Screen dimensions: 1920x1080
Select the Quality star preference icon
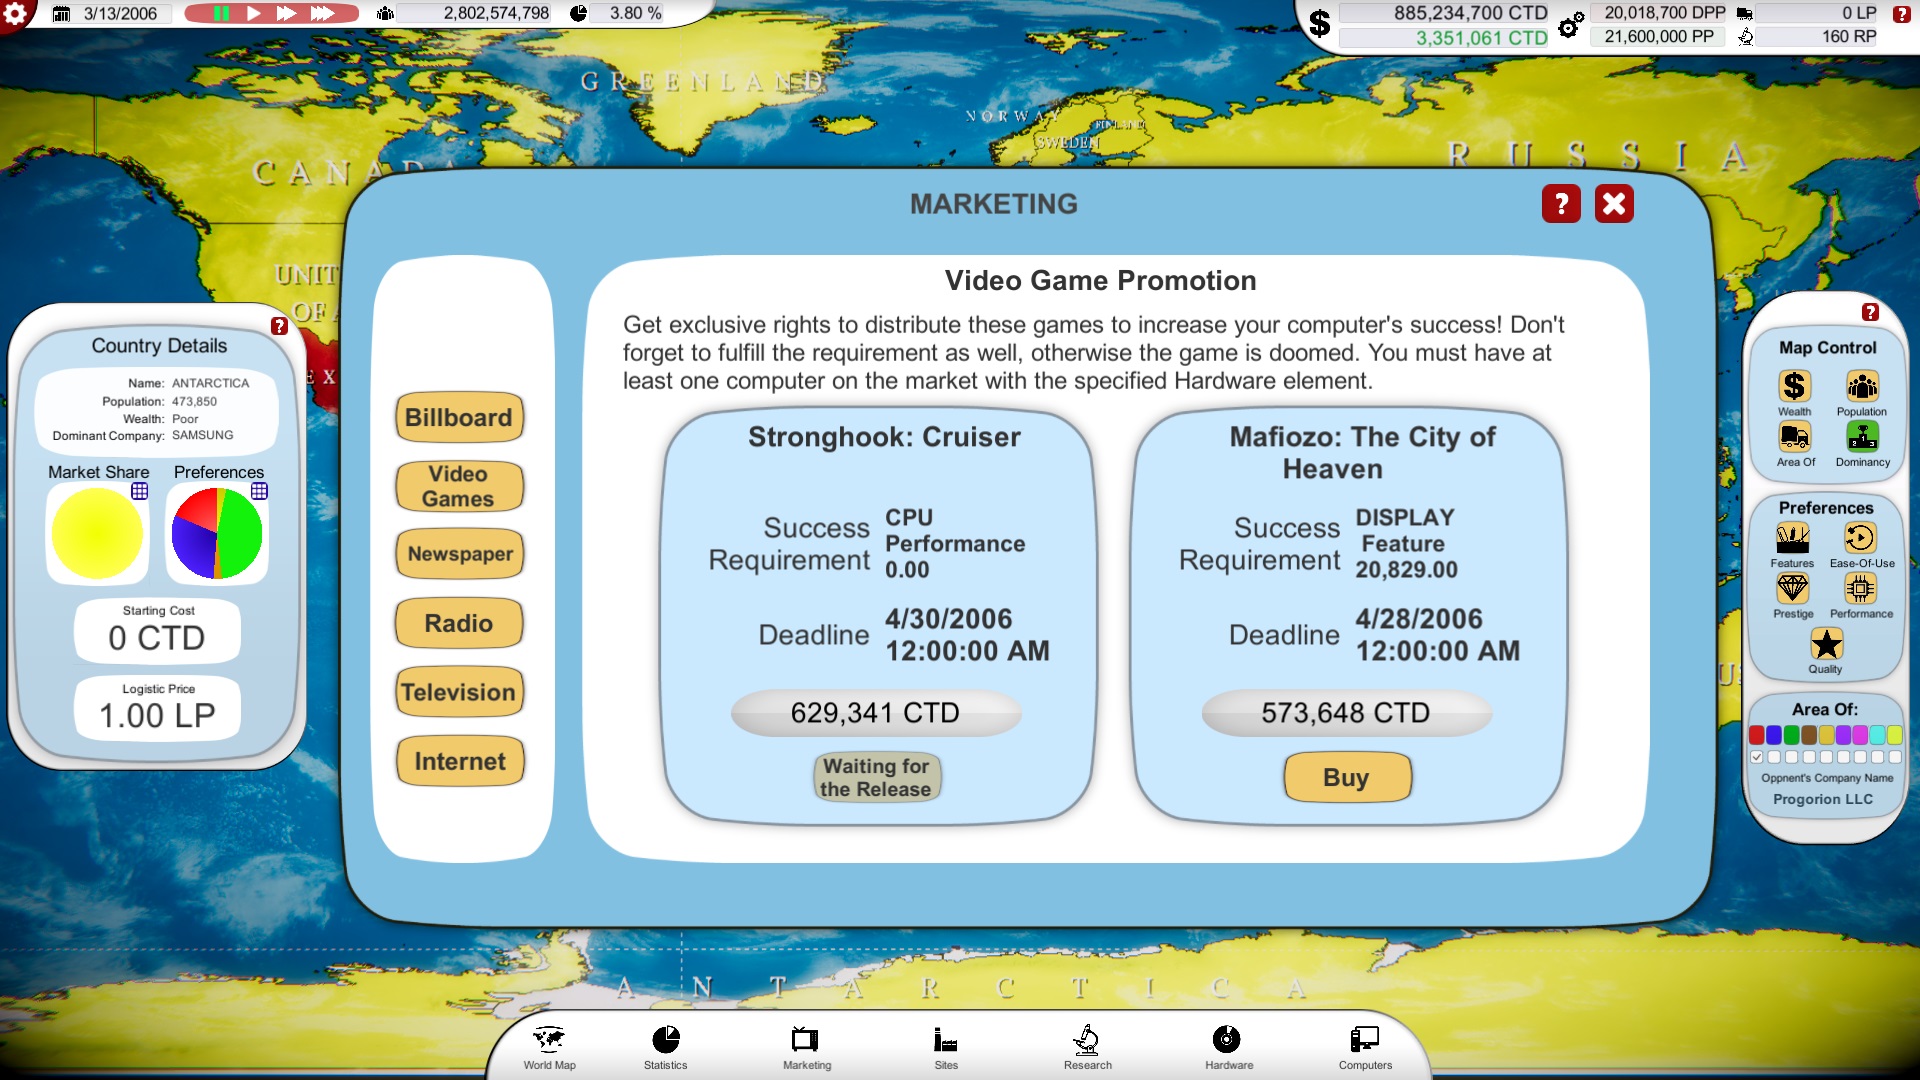1825,645
